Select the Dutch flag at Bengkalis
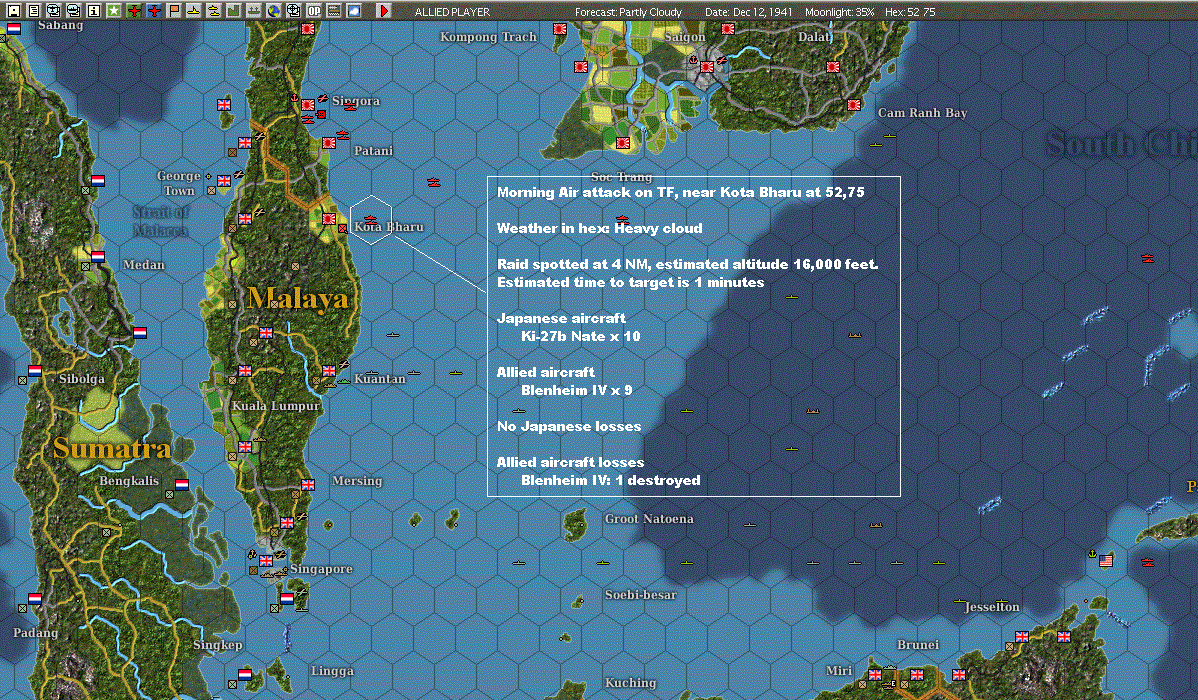The height and width of the screenshot is (700, 1198). tap(182, 484)
